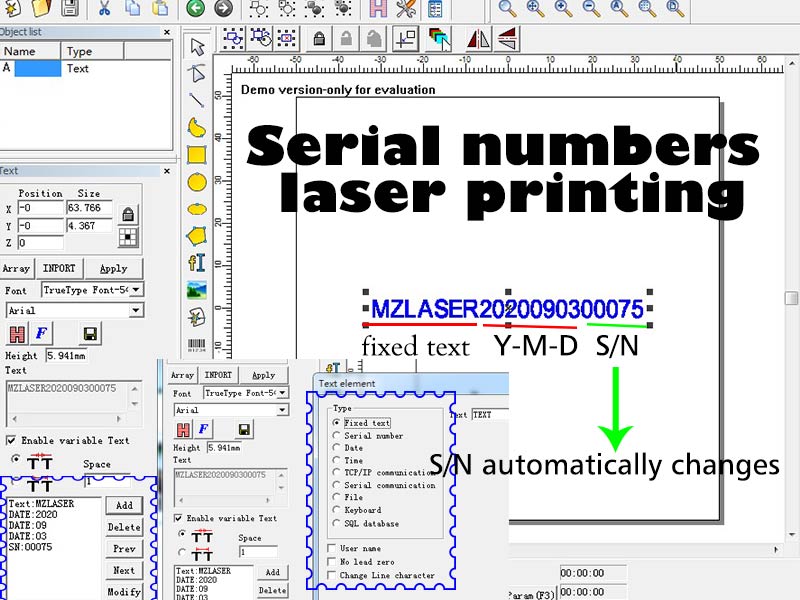Click the put-to-origin icon
Image resolution: width=800 pixels, height=600 pixels.
[x=406, y=39]
